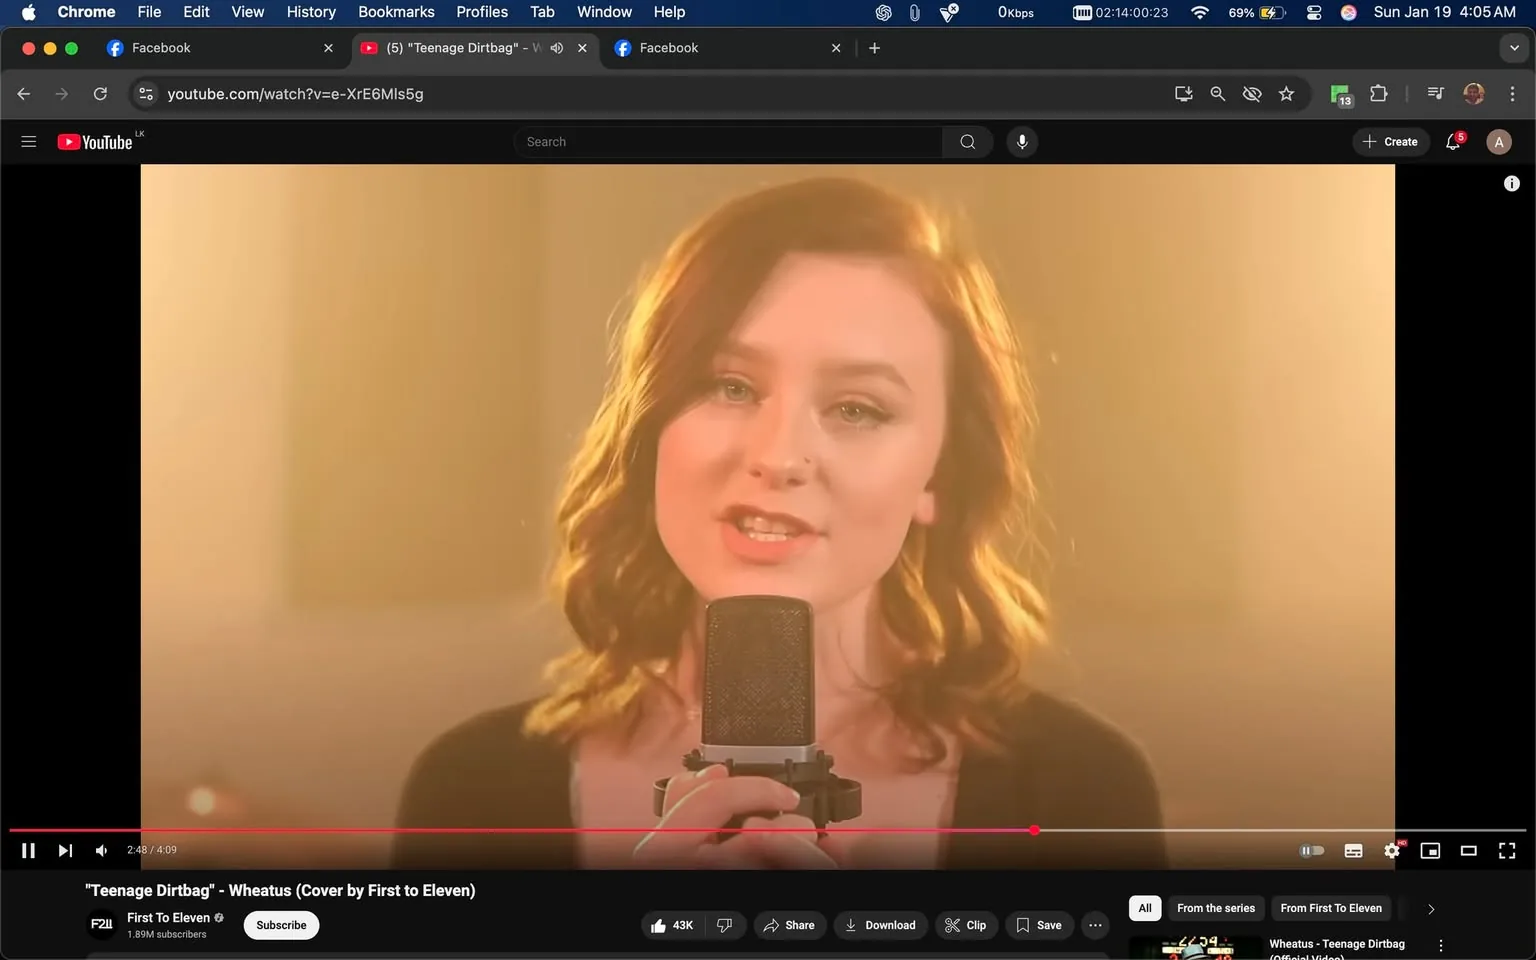Switch to theater mode
This screenshot has height=960, width=1536.
pyautogui.click(x=1468, y=850)
